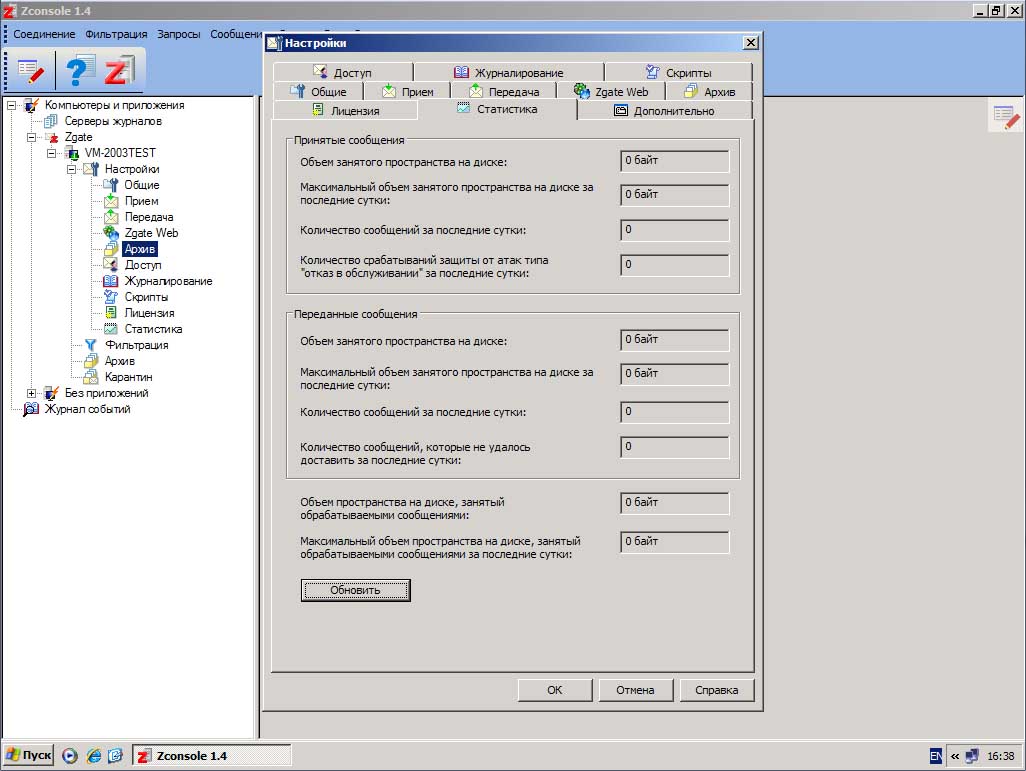Image resolution: width=1026 pixels, height=771 pixels.
Task: Collapse the VM-2003TEST tree node
Action: tap(52, 153)
